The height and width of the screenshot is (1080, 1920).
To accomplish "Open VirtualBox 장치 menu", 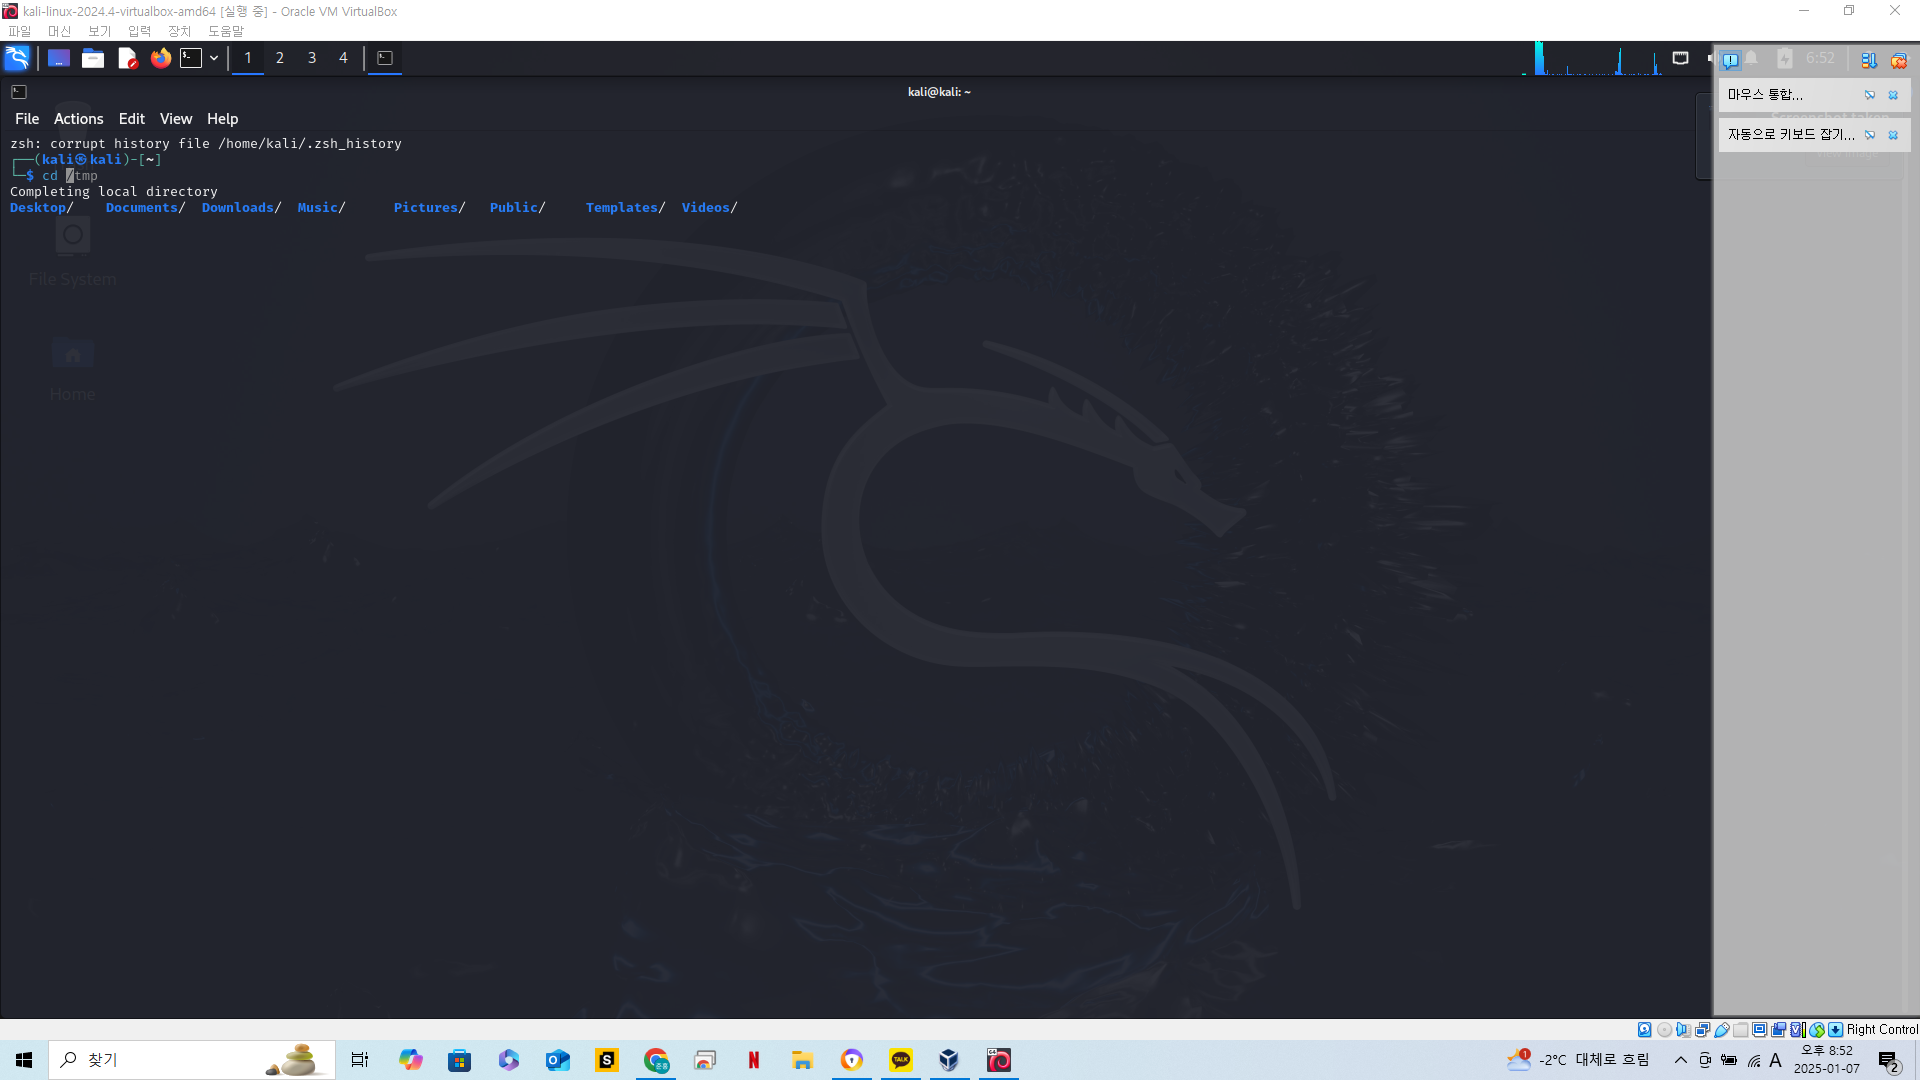I will click(179, 31).
